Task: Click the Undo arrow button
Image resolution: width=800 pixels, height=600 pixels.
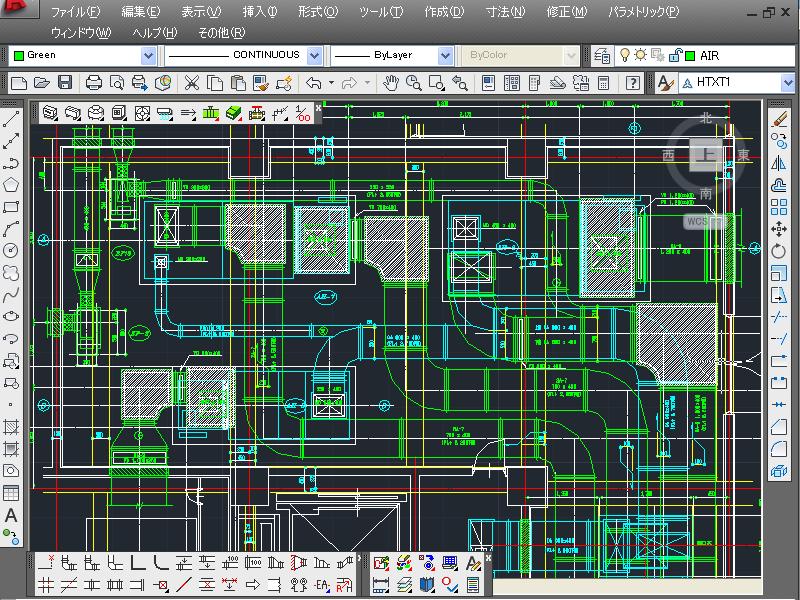Action: [x=314, y=83]
